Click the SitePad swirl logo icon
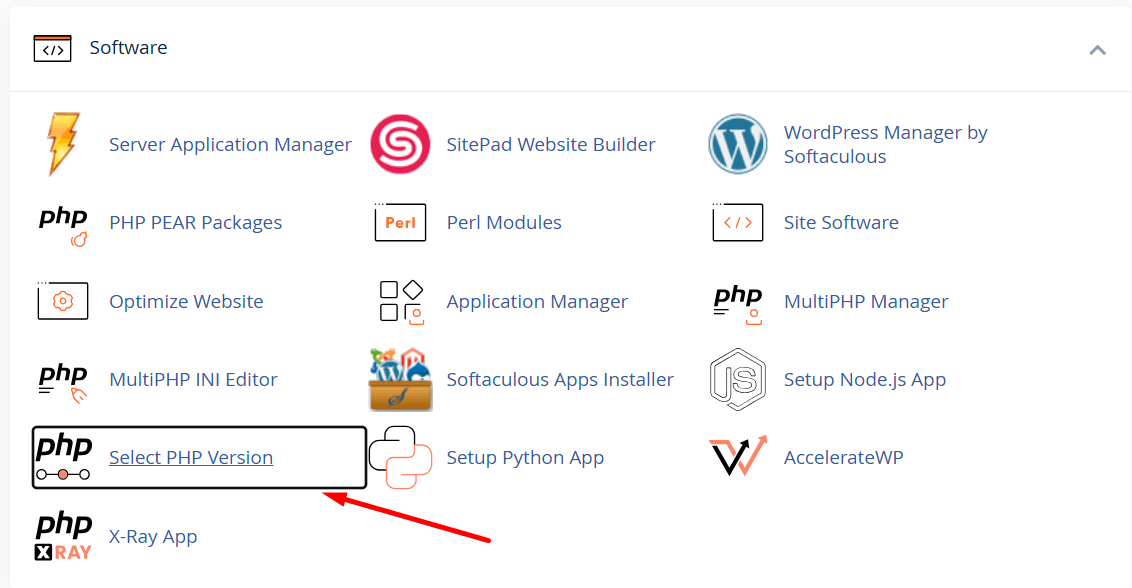1132x588 pixels. click(x=400, y=144)
